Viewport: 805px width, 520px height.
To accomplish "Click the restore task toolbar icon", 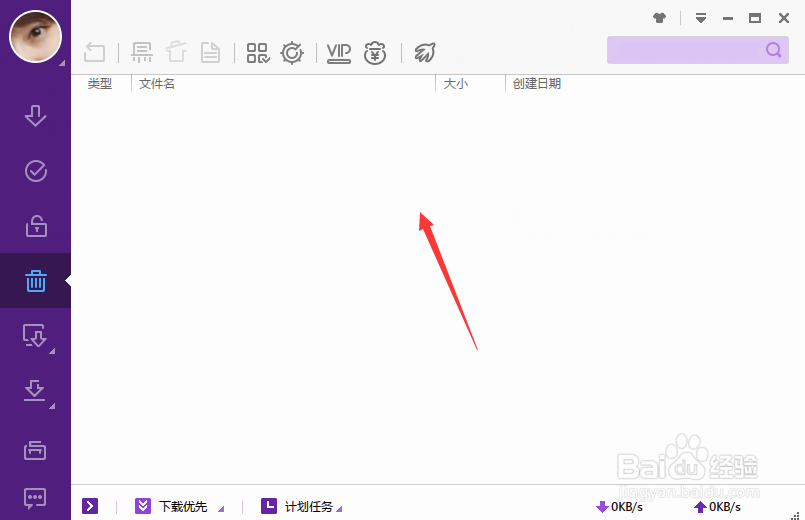I will (94, 52).
